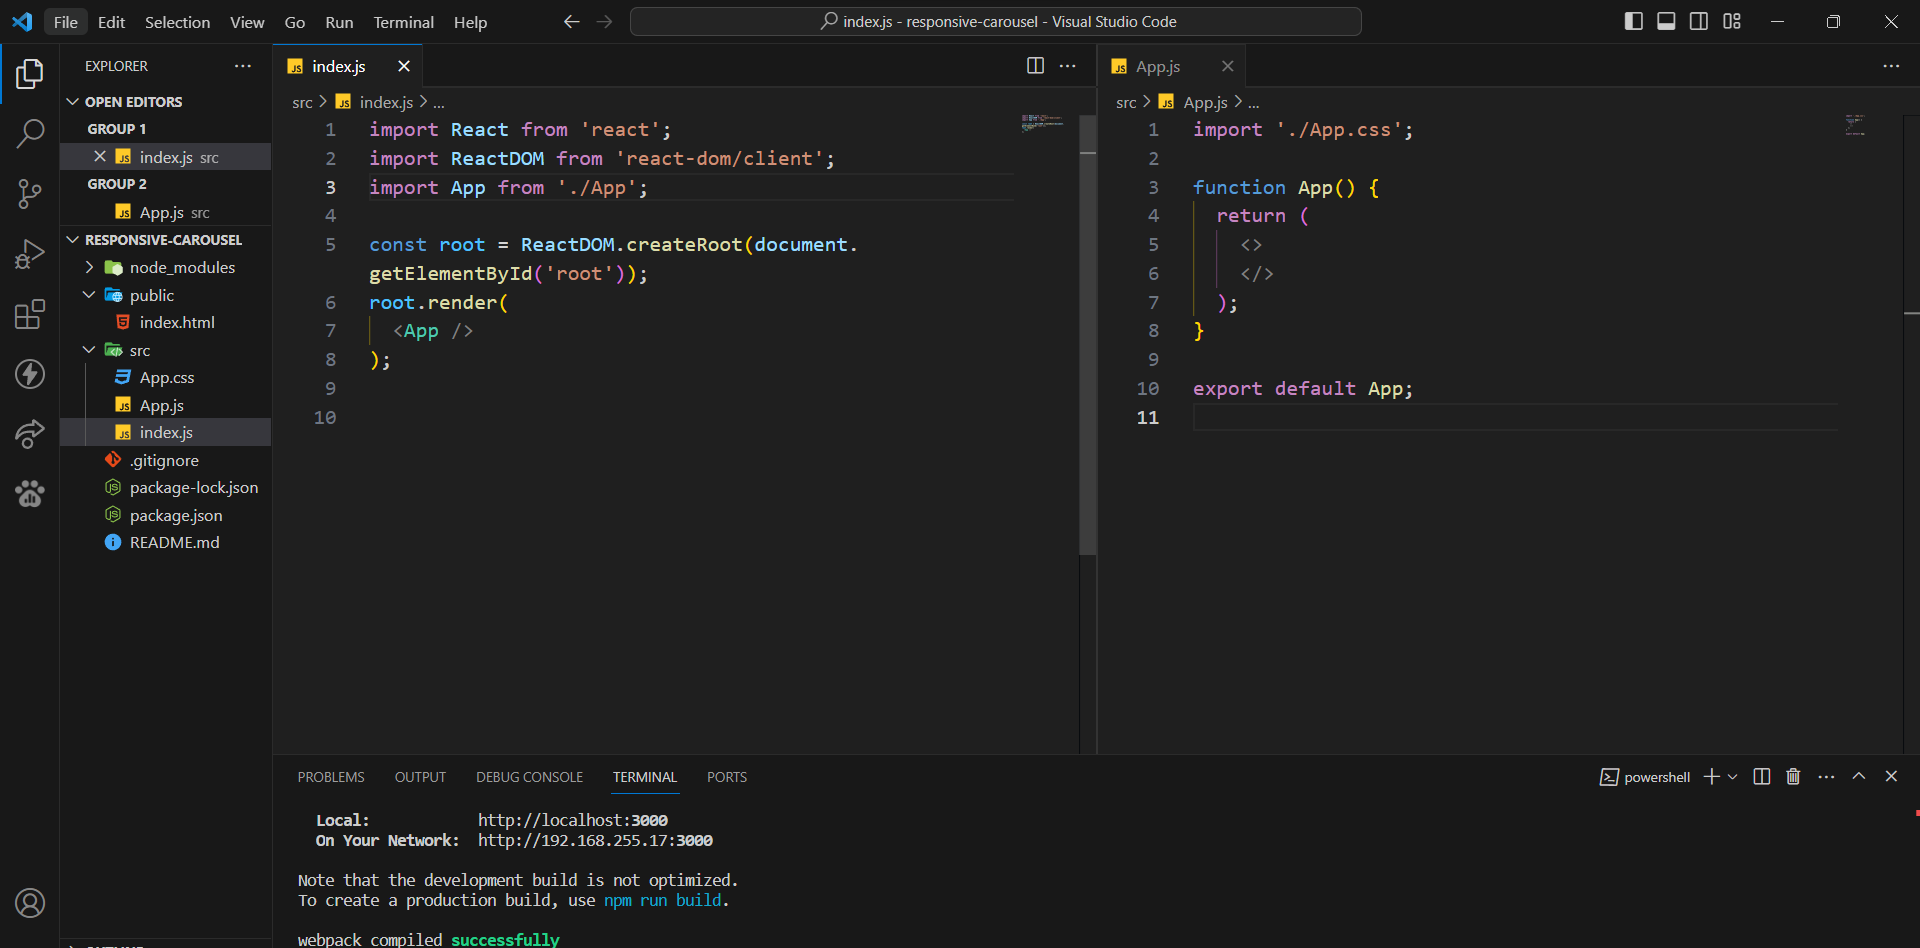Open the Accounts profile icon

point(30,903)
